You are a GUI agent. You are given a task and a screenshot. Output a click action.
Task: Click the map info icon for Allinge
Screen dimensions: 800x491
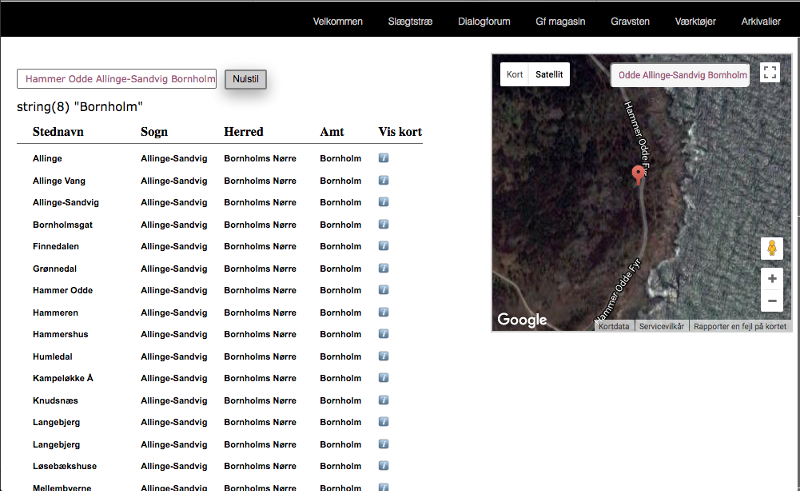(x=383, y=159)
